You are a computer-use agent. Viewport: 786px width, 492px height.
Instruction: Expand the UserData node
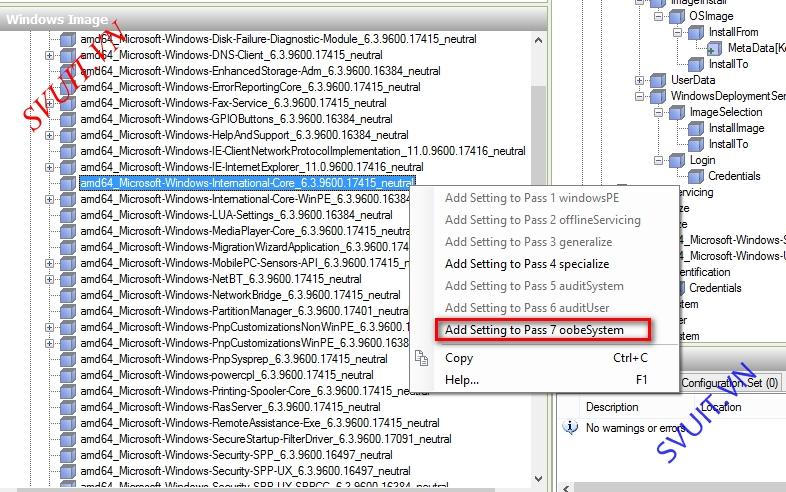[640, 80]
